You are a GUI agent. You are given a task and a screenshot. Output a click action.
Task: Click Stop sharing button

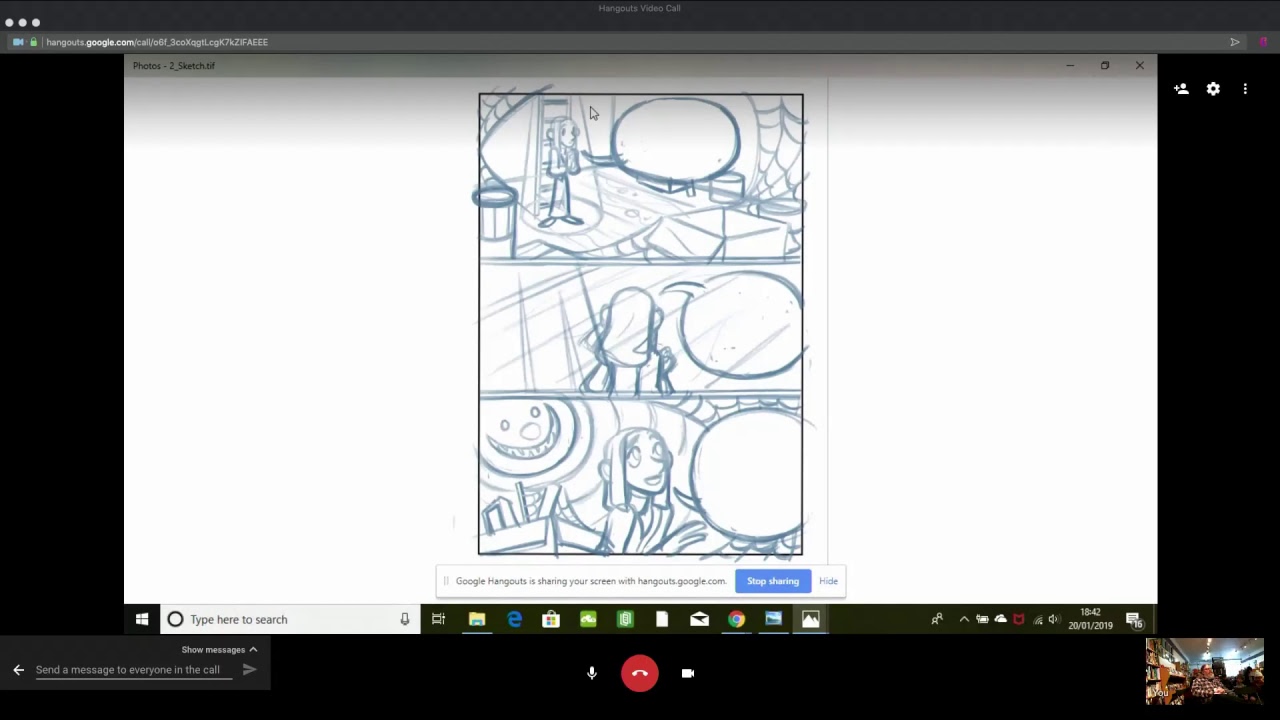tap(773, 581)
